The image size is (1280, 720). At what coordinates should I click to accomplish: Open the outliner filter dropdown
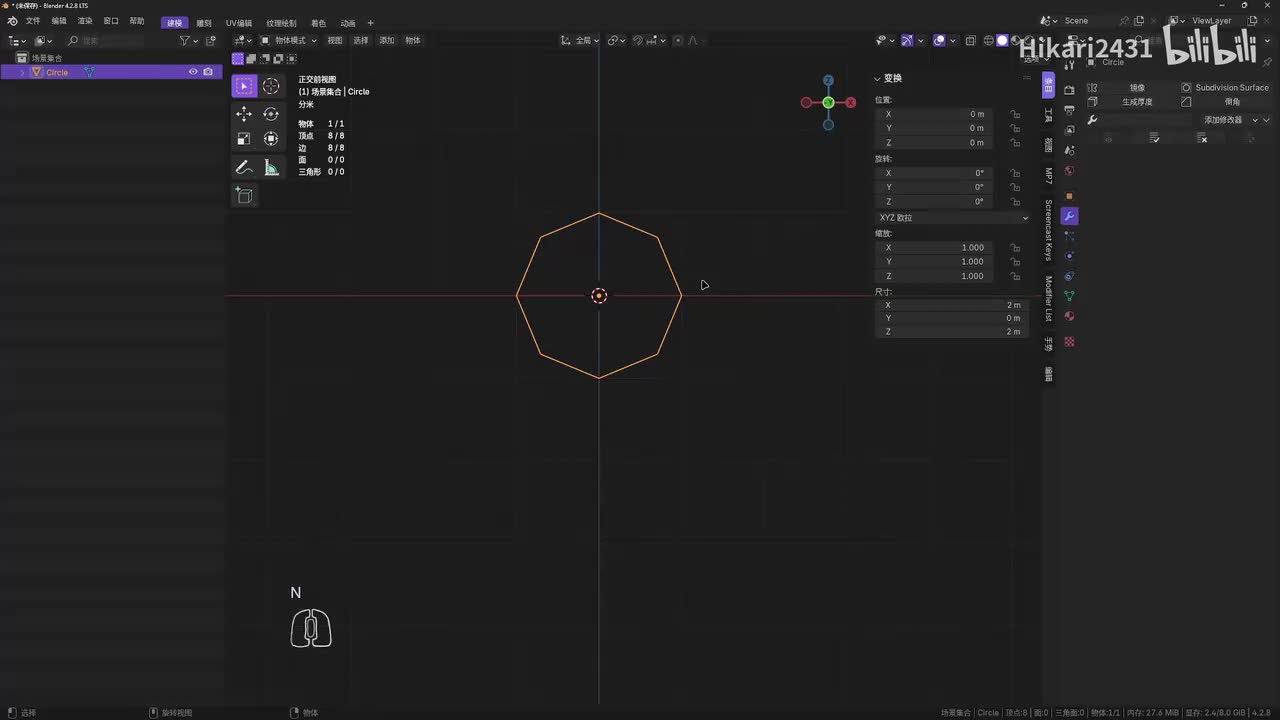coord(188,41)
